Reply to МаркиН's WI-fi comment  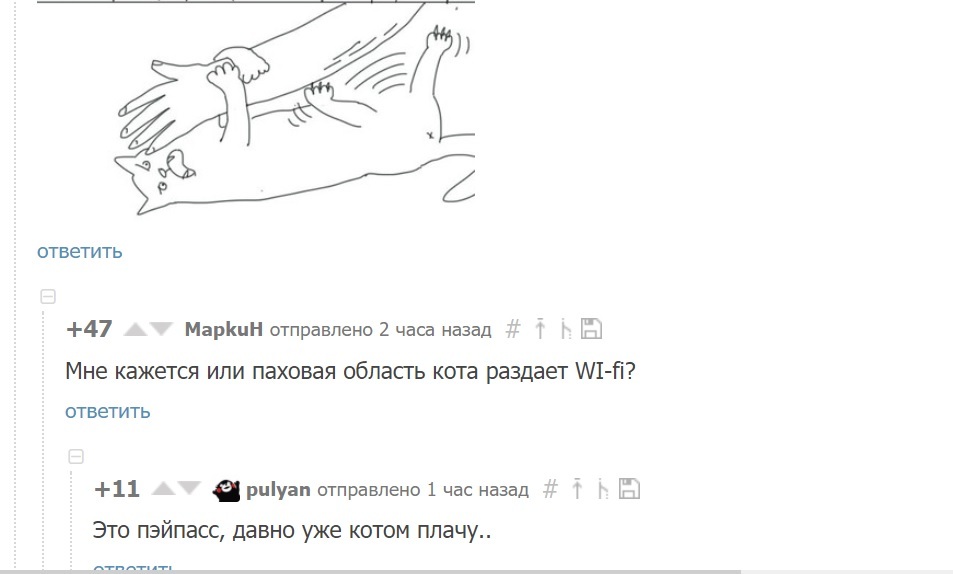[108, 412]
